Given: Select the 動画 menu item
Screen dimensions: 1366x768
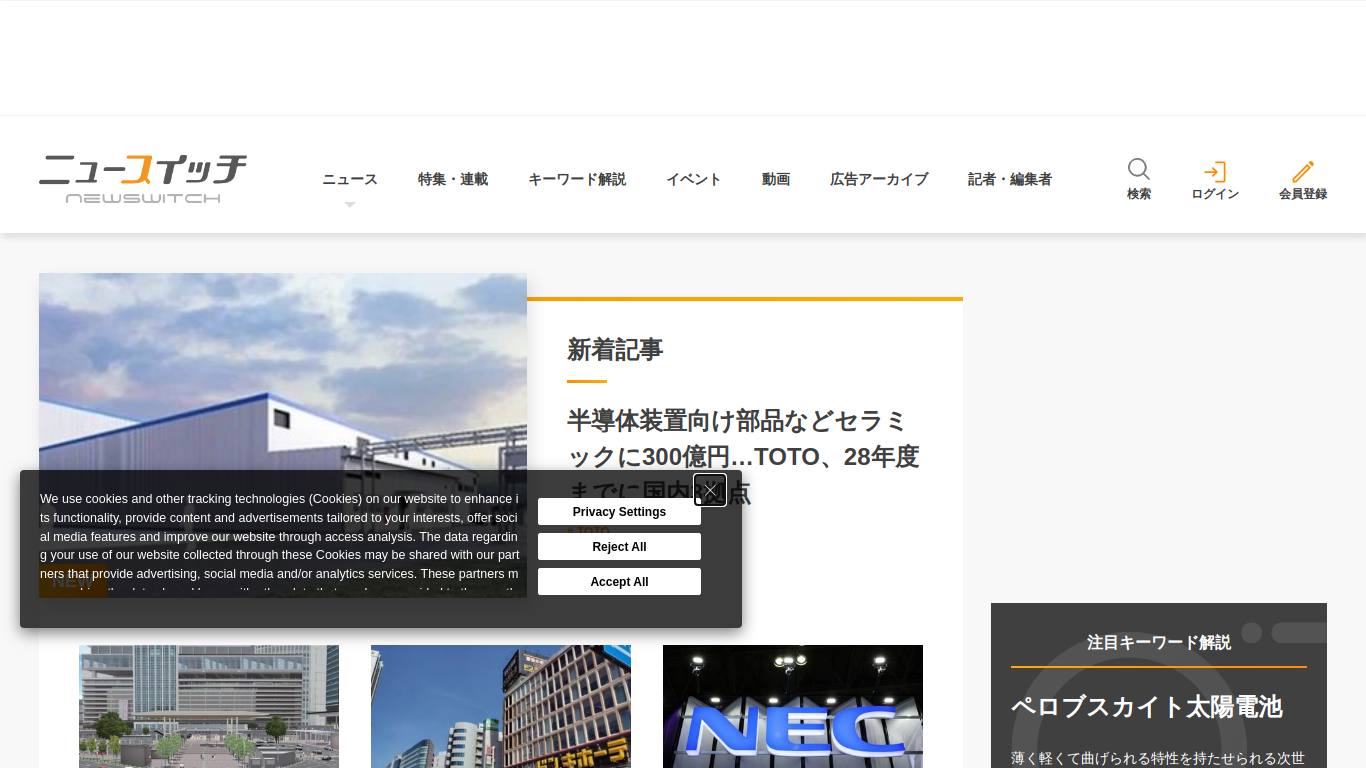Looking at the screenshot, I should tap(776, 179).
